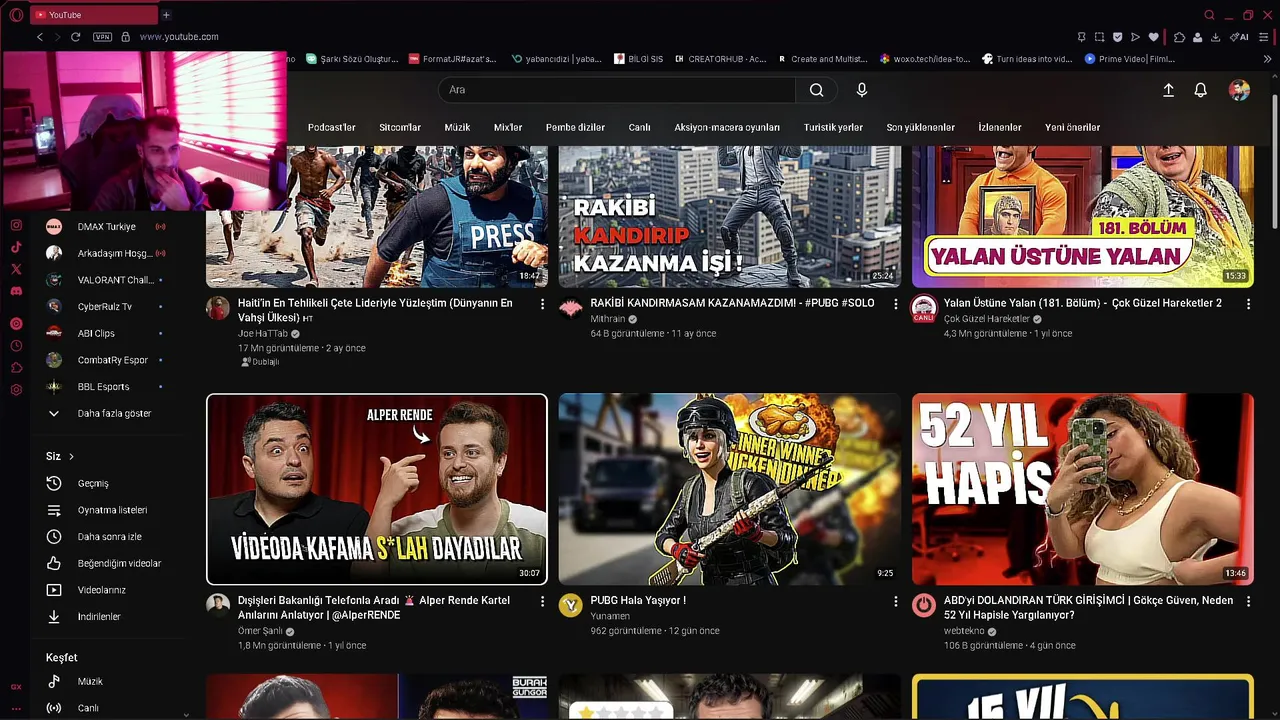Viewport: 1280px width, 720px height.
Task: Open options menu for RAKİBİ KANDIRMASAM video
Action: click(895, 304)
